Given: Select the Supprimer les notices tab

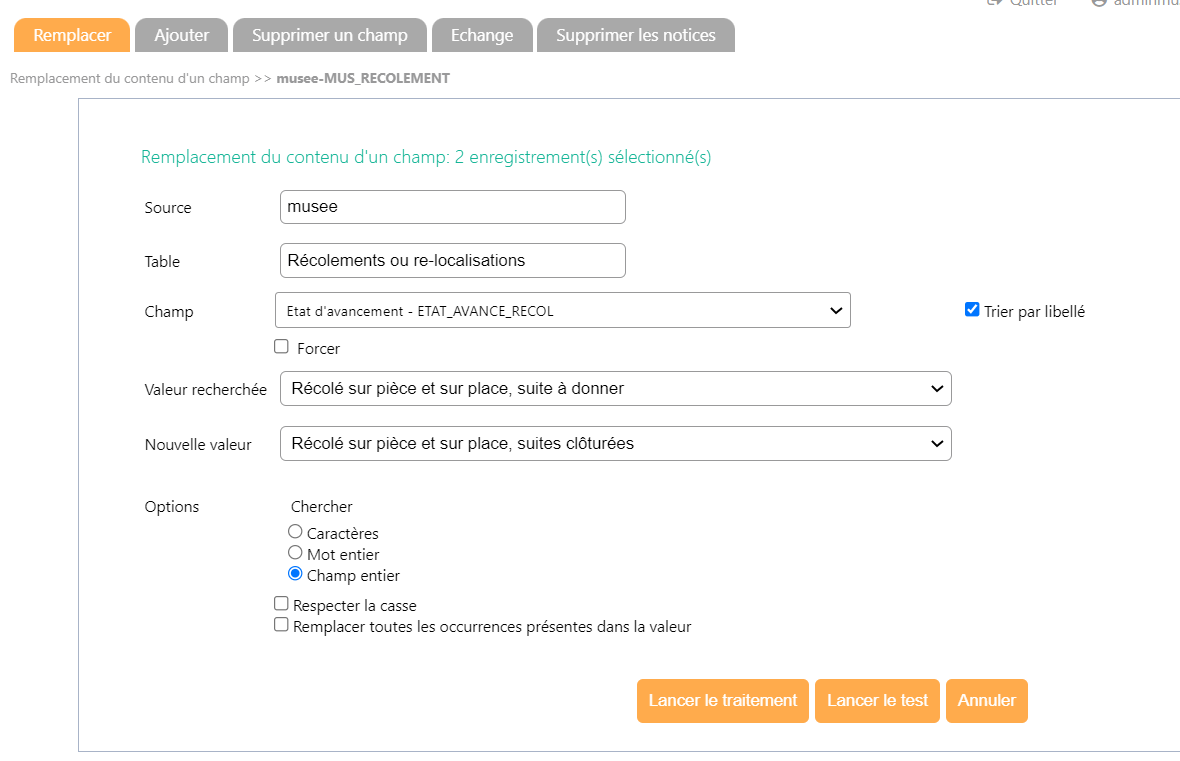Looking at the screenshot, I should pos(635,35).
